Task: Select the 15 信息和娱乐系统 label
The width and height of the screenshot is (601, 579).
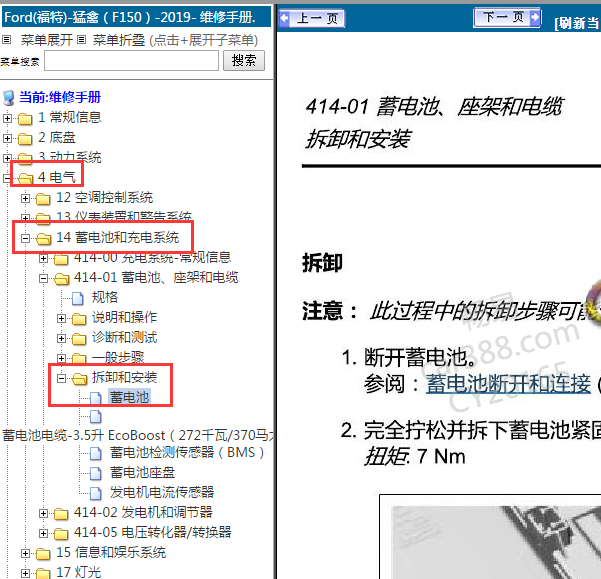Action: pos(111,552)
